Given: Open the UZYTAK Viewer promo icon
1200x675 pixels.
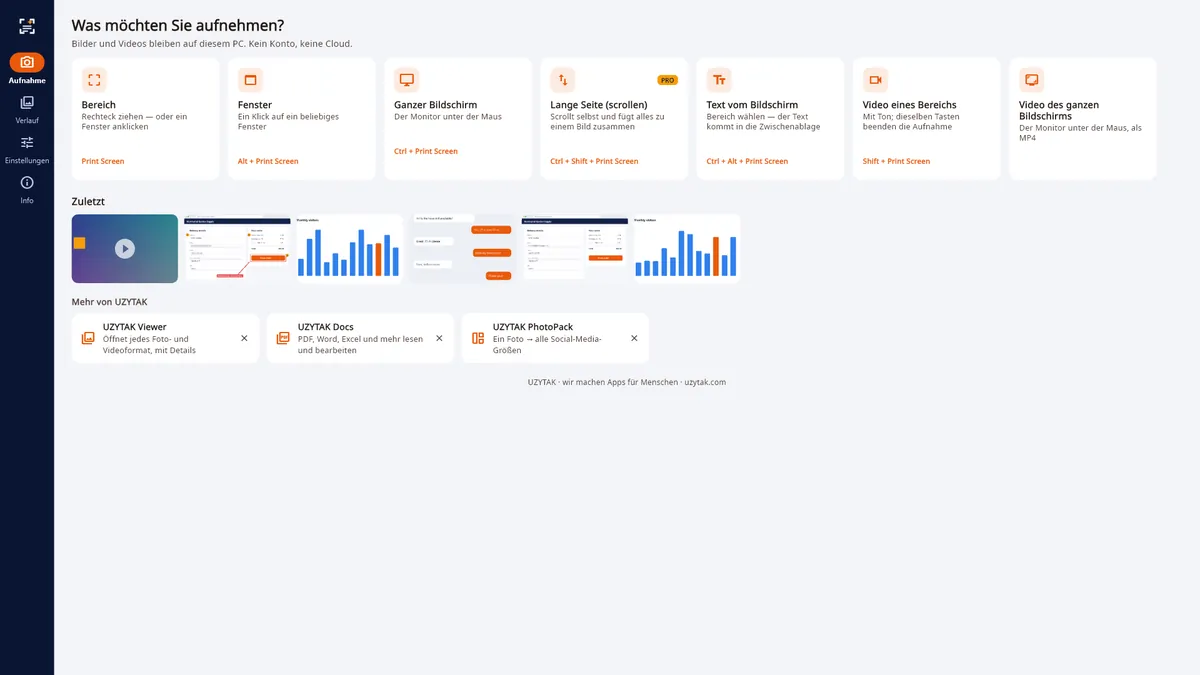Looking at the screenshot, I should coord(88,338).
